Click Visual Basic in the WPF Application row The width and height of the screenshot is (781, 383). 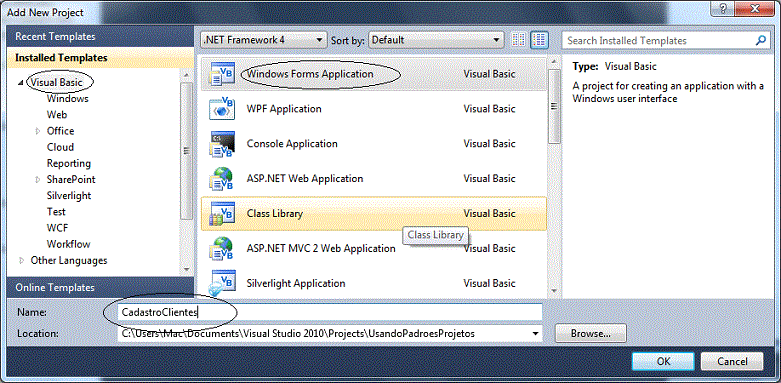click(x=489, y=109)
